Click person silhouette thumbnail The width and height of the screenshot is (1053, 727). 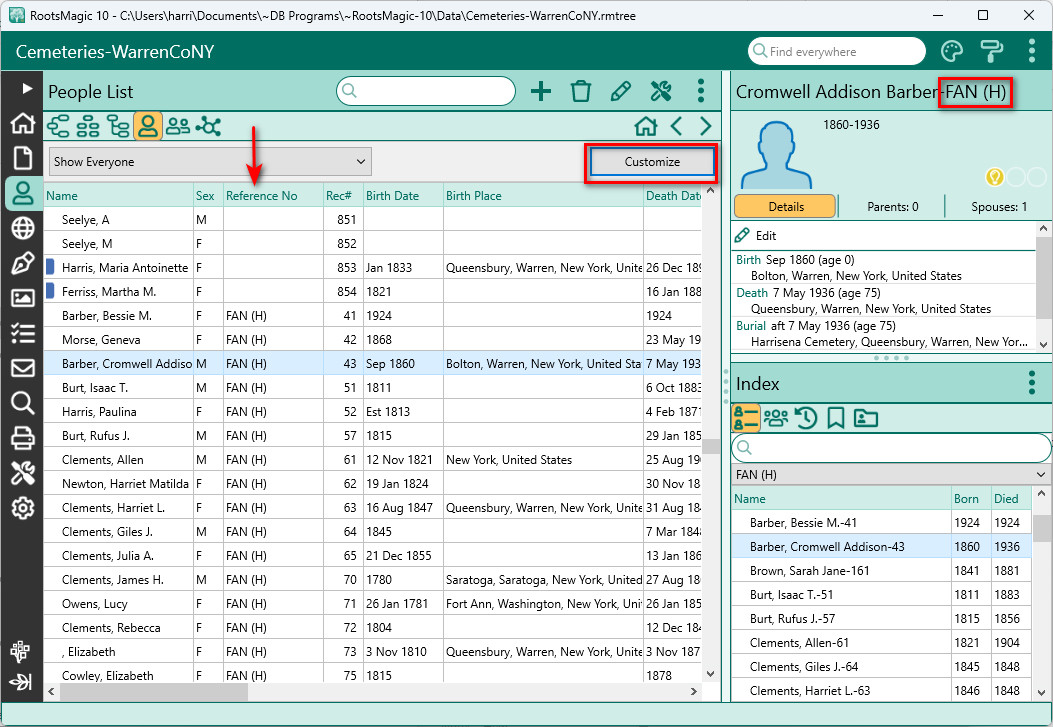776,156
